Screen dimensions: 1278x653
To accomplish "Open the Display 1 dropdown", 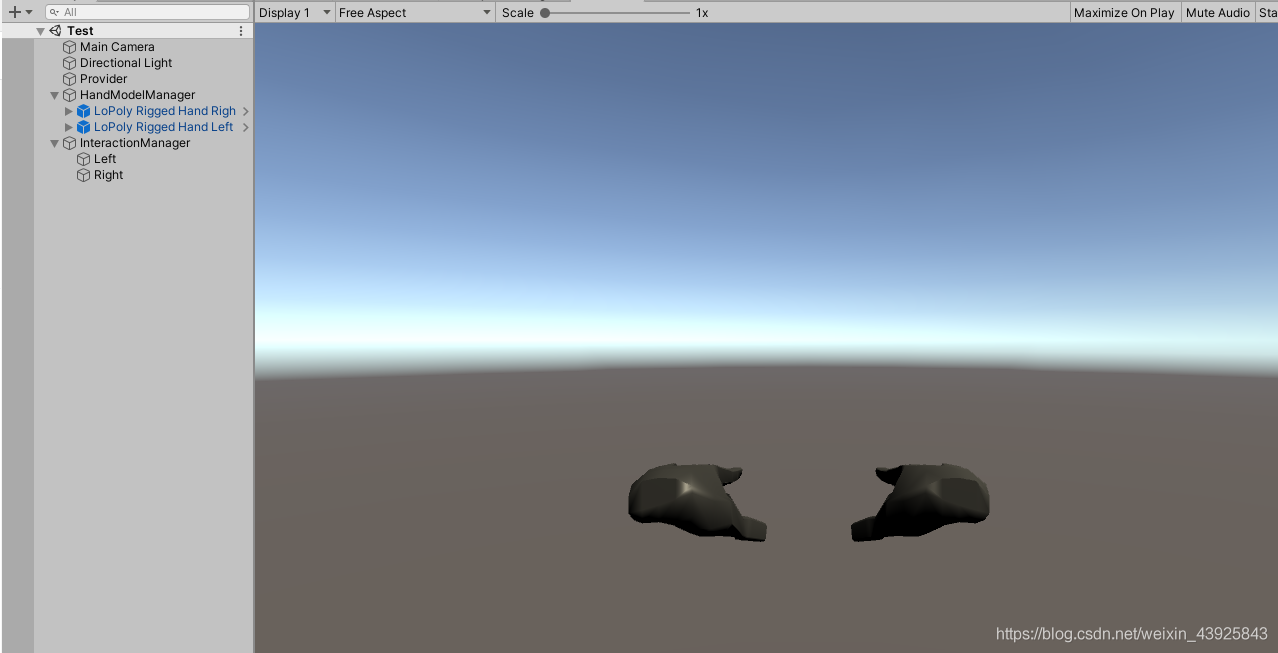I will 295,12.
